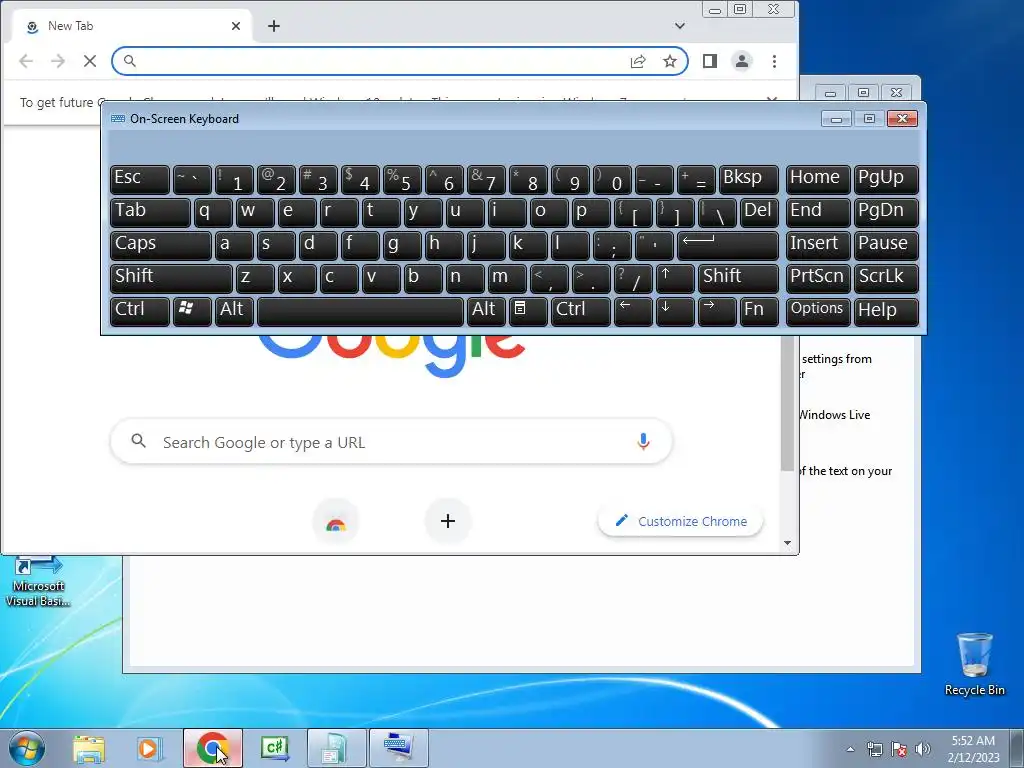Toggle the Caps key on the keyboard
The image size is (1024, 768).
(x=161, y=245)
